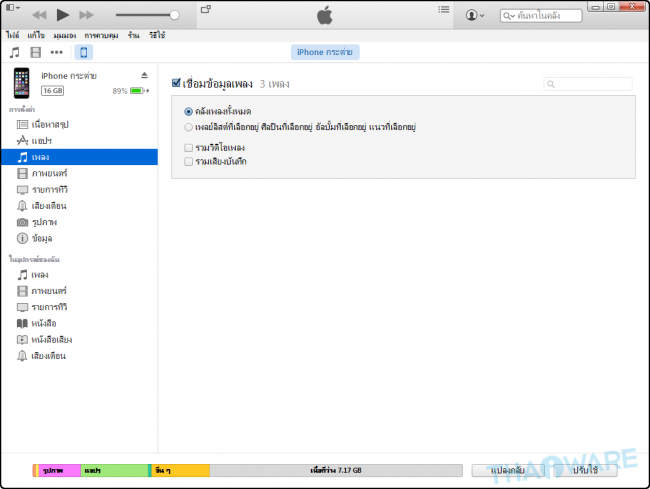Image resolution: width=650 pixels, height=489 pixels.
Task: Select the iPhone device icon button
Action: pyautogui.click(x=84, y=53)
